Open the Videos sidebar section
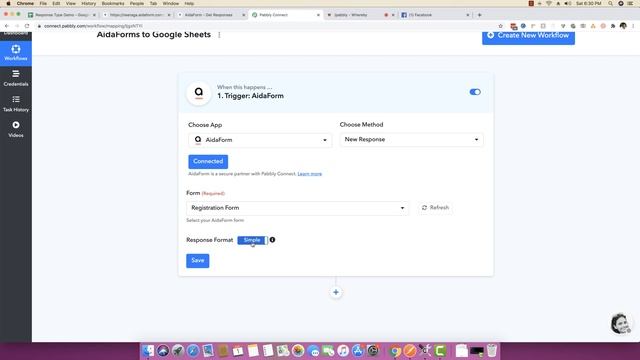This screenshot has width=640, height=360. point(16,129)
